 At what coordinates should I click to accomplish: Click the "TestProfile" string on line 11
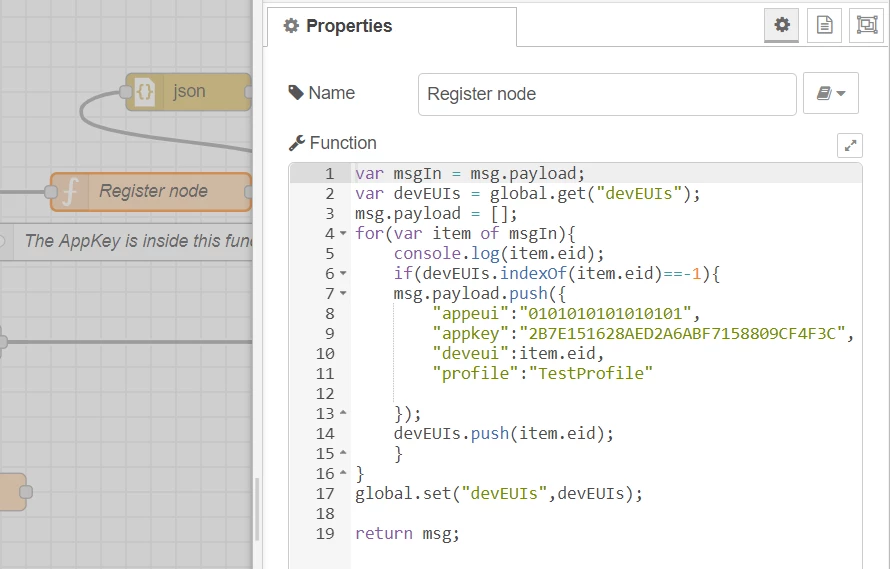tap(590, 373)
